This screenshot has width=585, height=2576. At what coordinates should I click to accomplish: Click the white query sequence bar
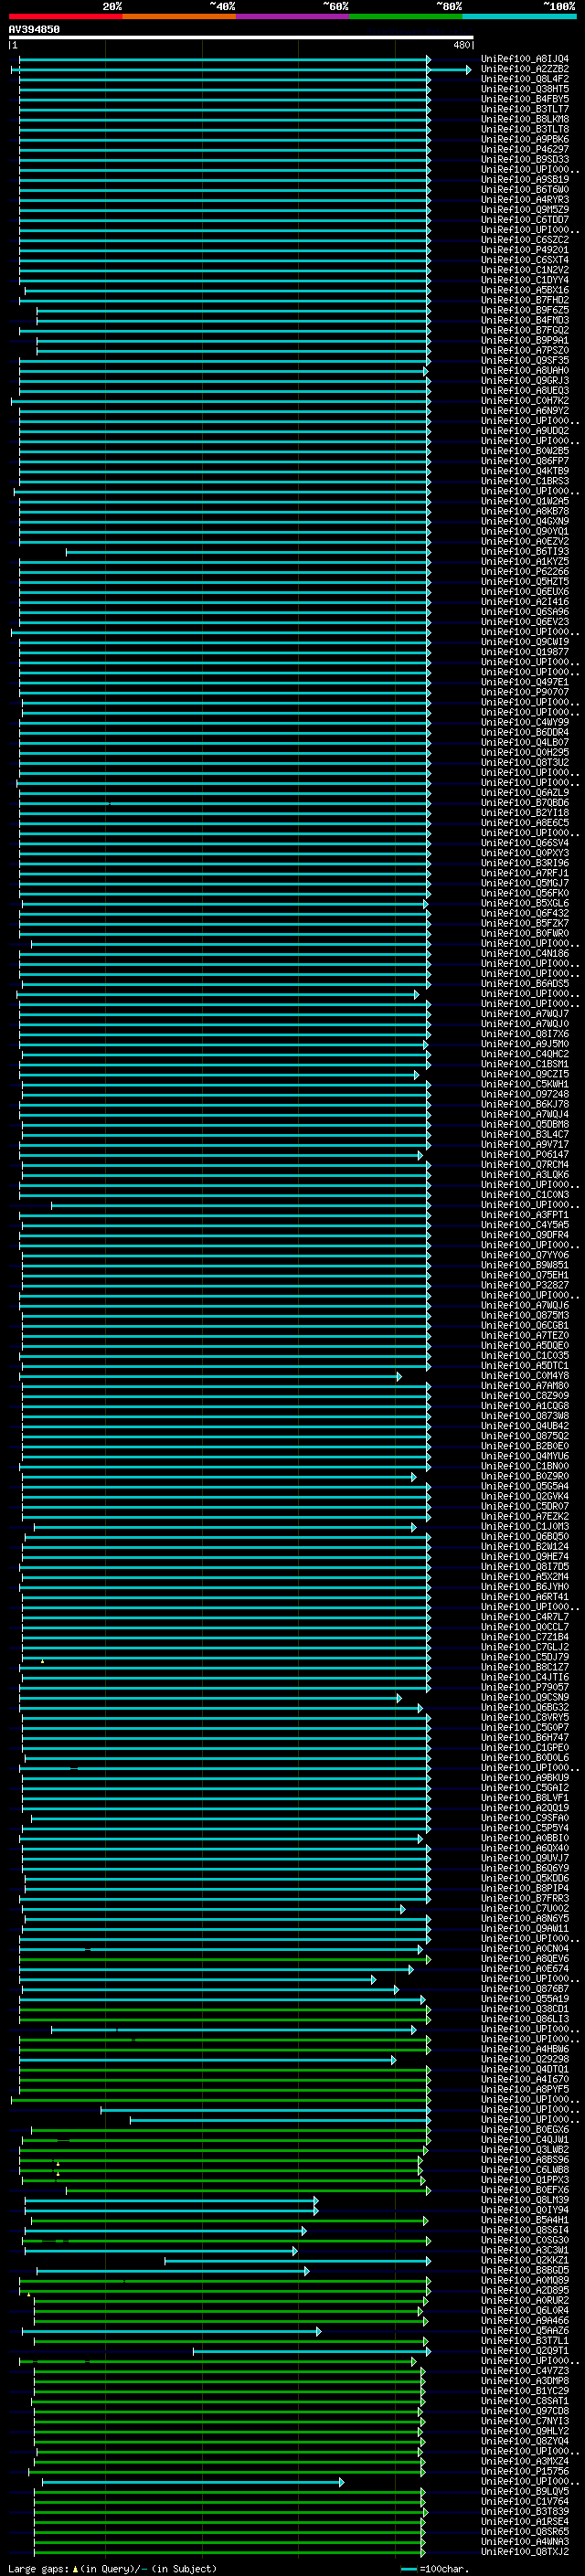tap(241, 38)
